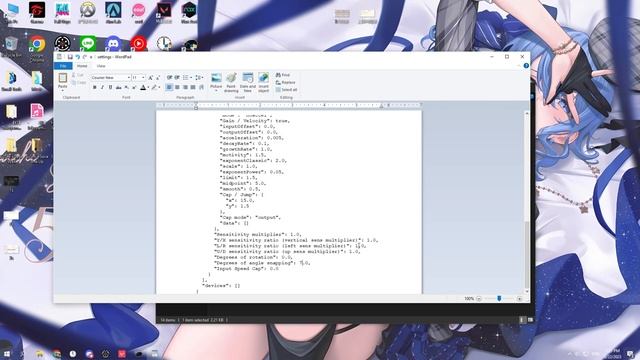
Task: Click the Save icon in quick access toolbar
Action: point(70,57)
